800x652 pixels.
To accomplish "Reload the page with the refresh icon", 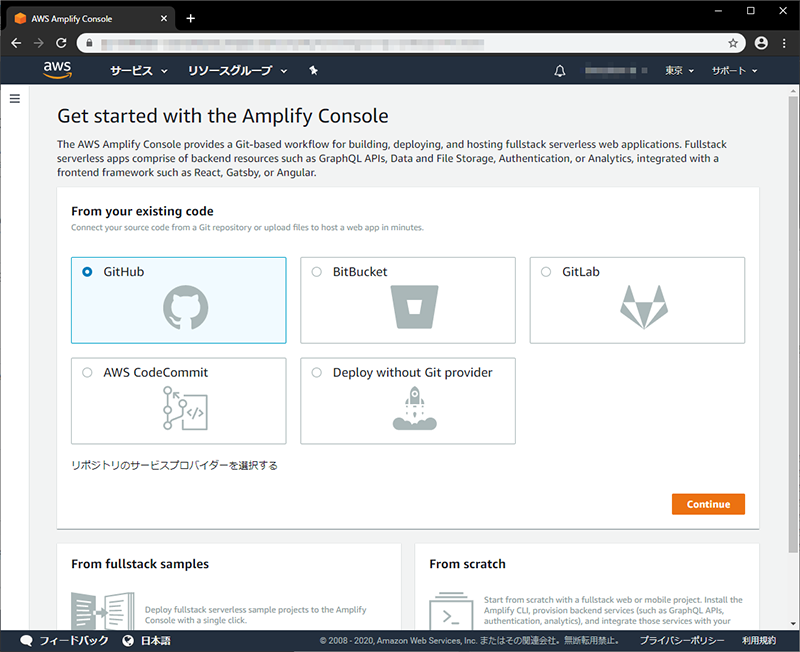I will click(x=61, y=43).
